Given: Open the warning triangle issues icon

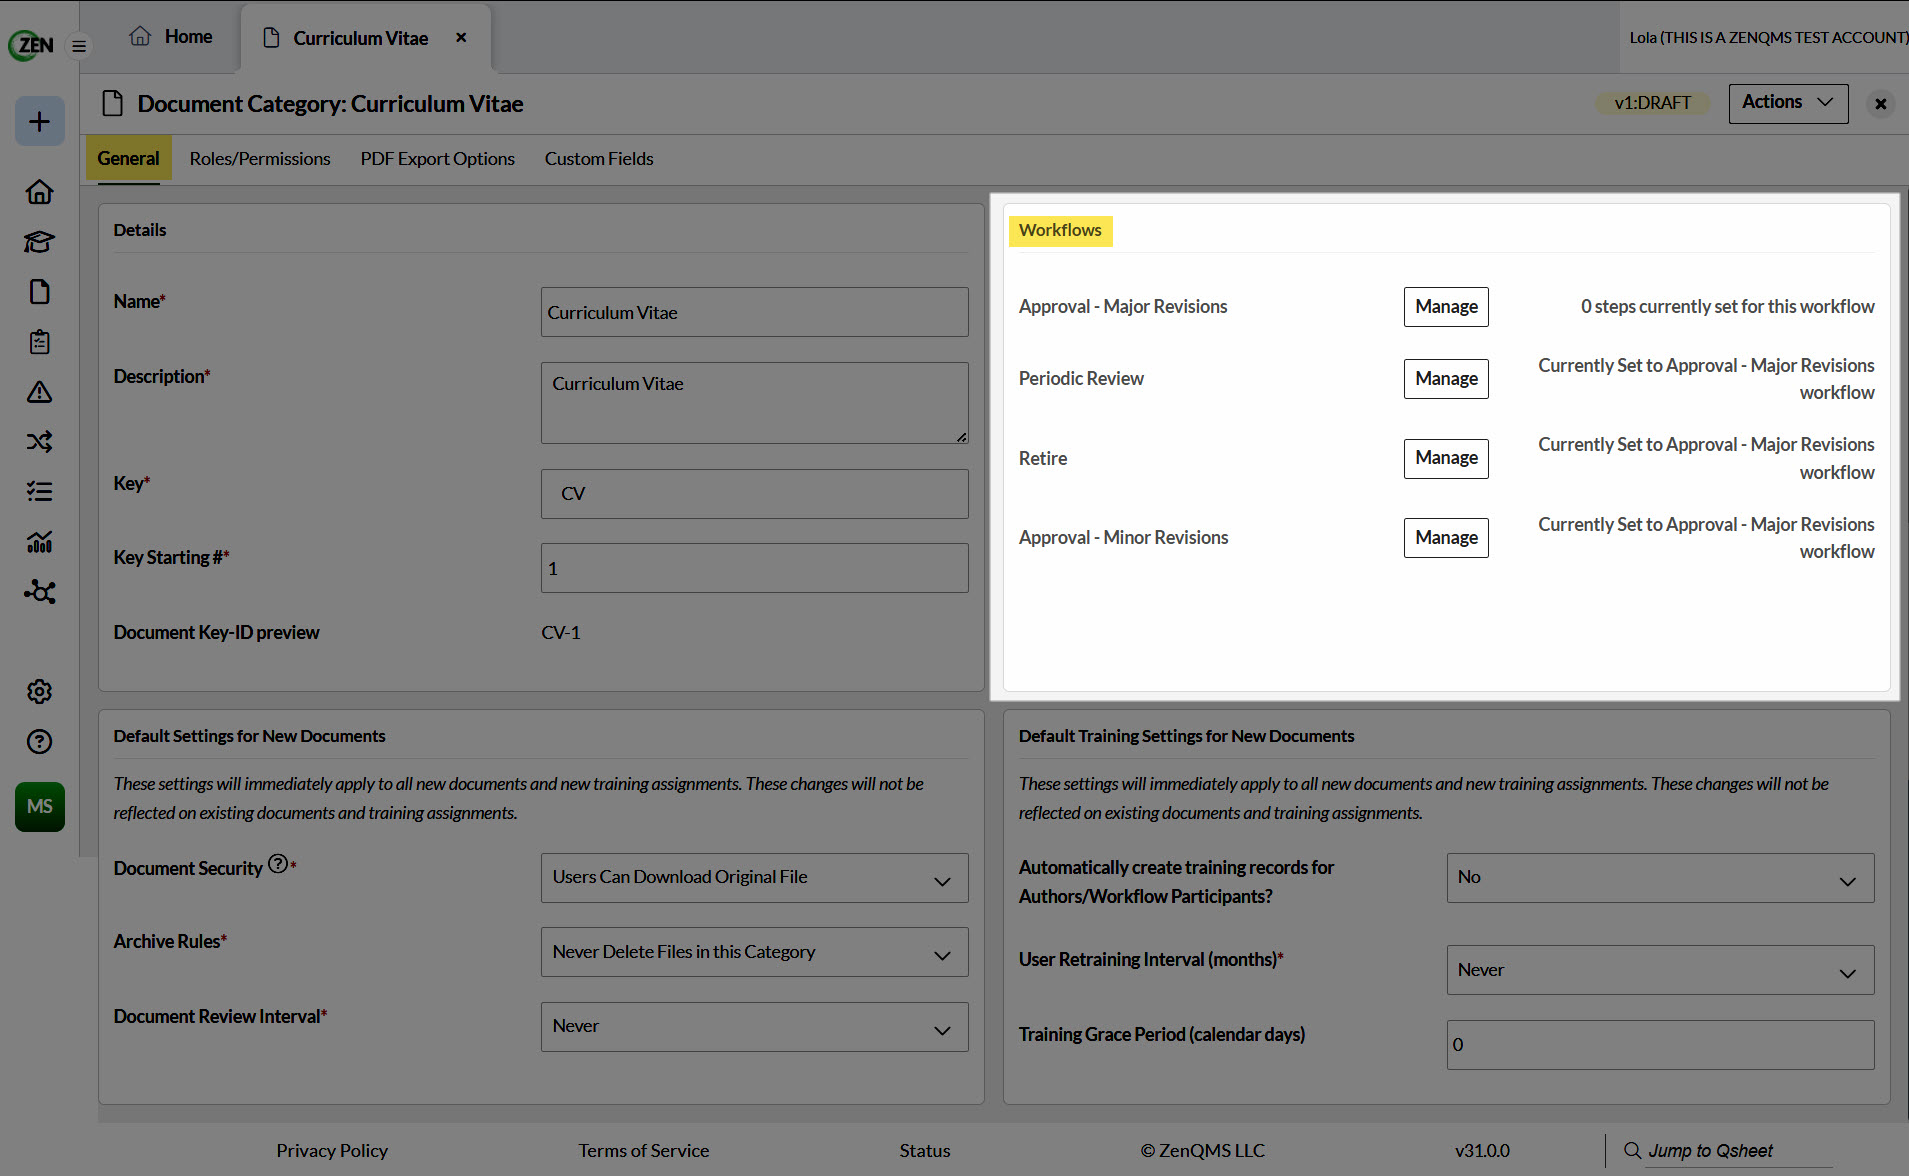Looking at the screenshot, I should coord(40,392).
